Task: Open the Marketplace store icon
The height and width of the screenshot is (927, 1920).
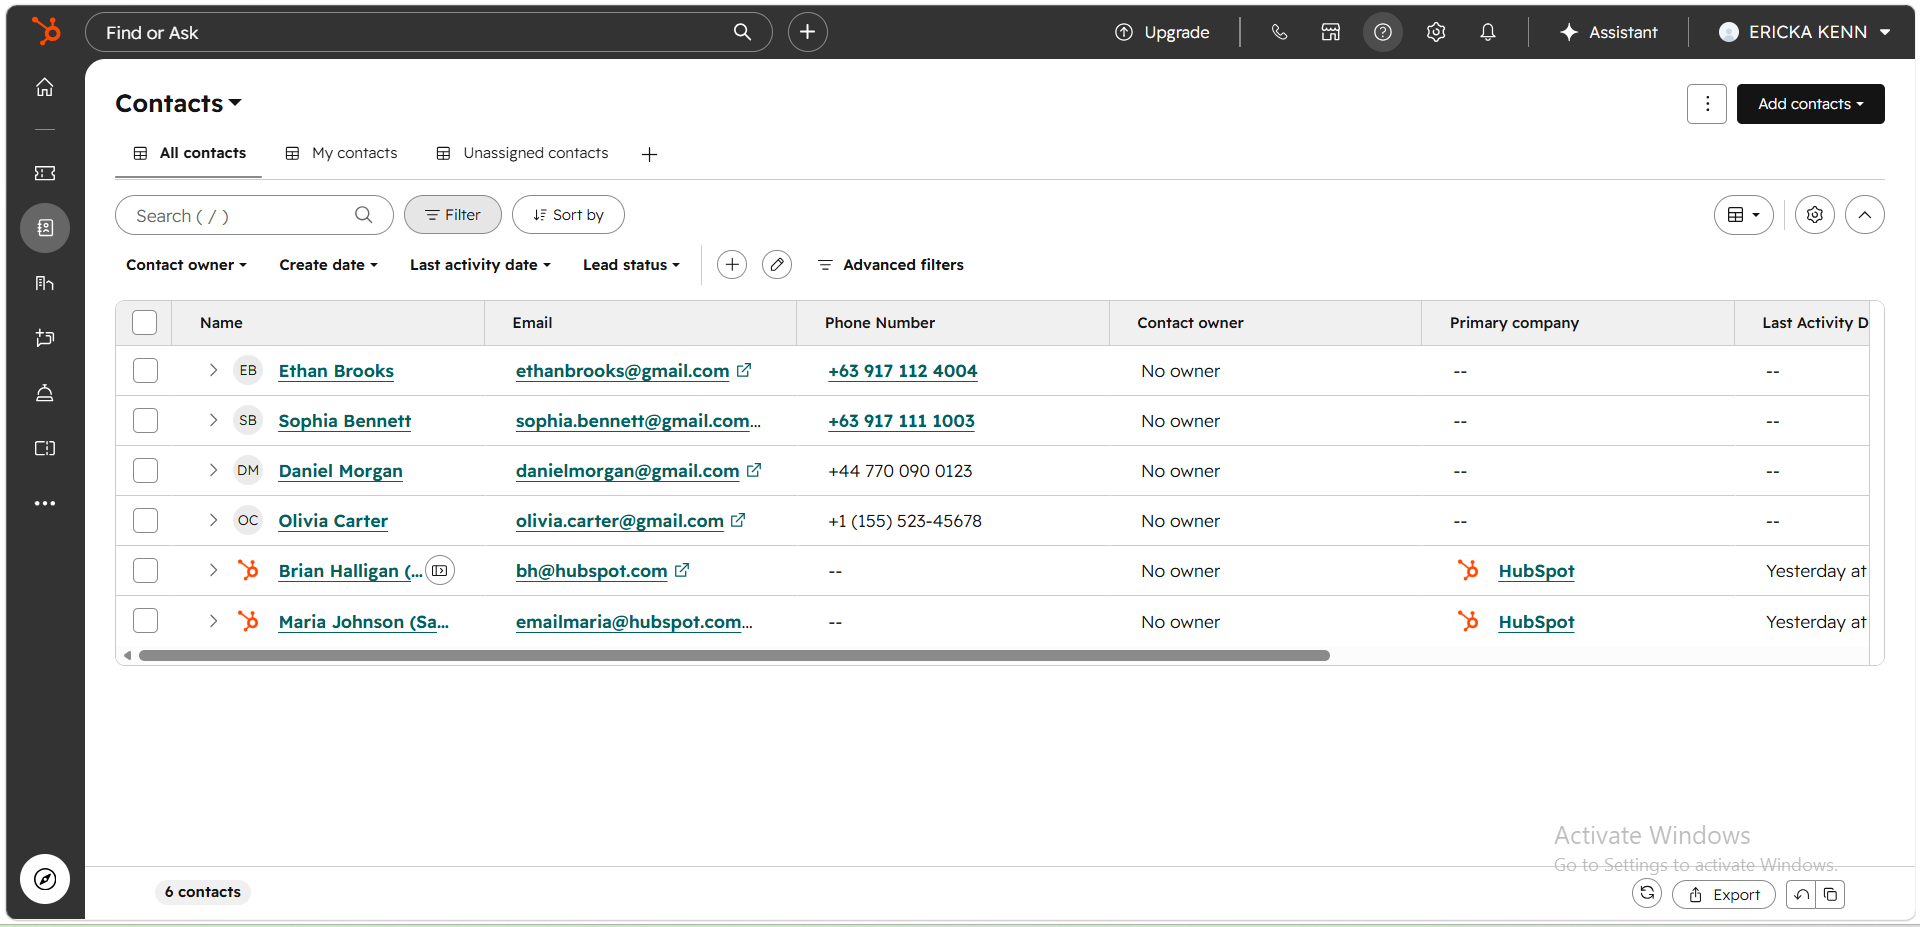Action: click(1331, 32)
